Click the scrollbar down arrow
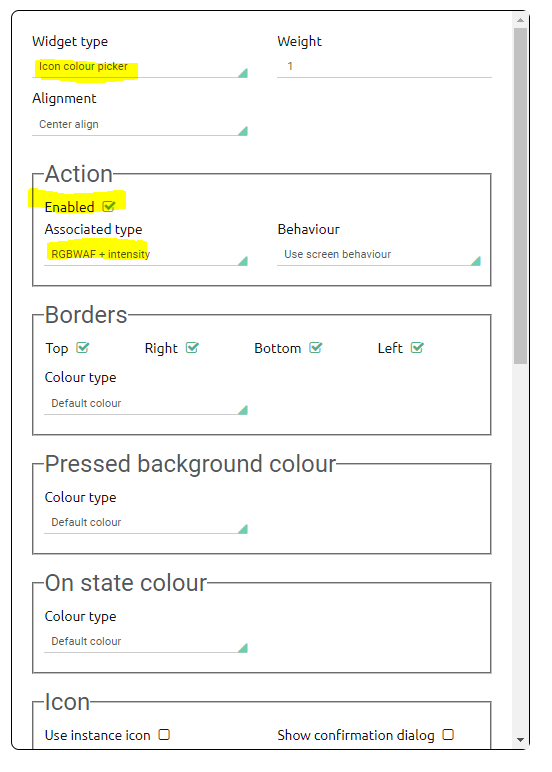The width and height of the screenshot is (552, 772). (520, 740)
